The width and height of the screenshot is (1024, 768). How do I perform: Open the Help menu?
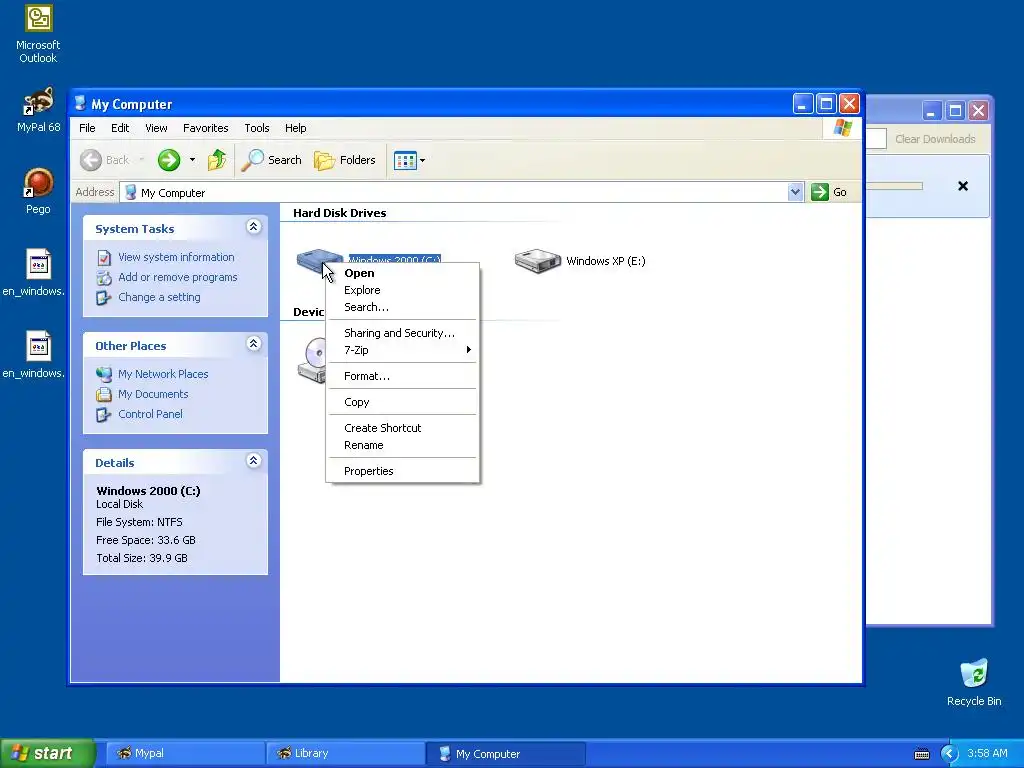click(295, 128)
